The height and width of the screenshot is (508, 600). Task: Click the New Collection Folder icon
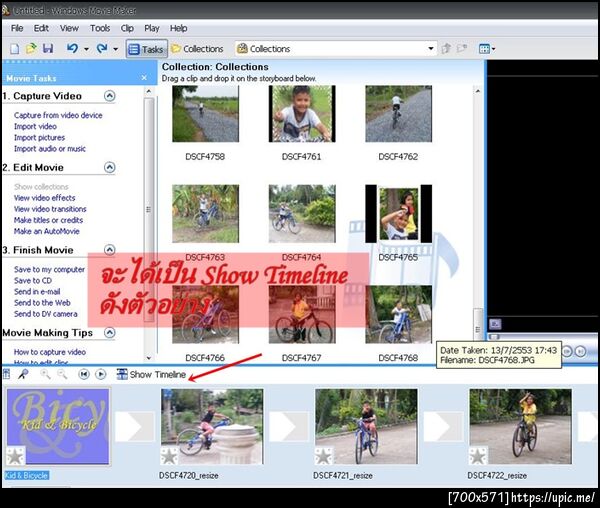point(462,49)
